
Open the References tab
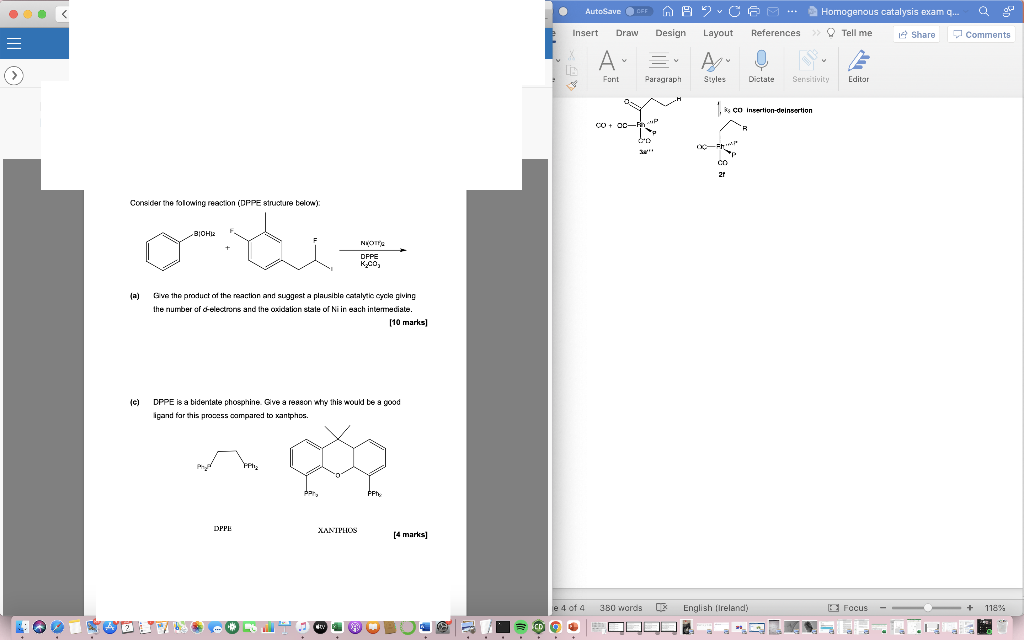775,33
